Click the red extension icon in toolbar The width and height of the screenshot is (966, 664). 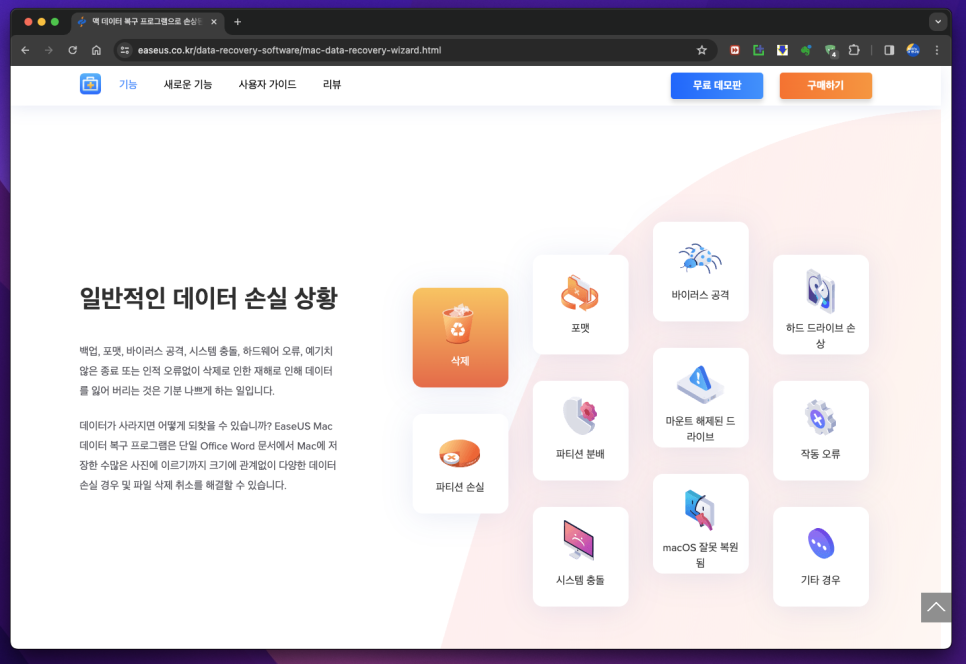(734, 51)
